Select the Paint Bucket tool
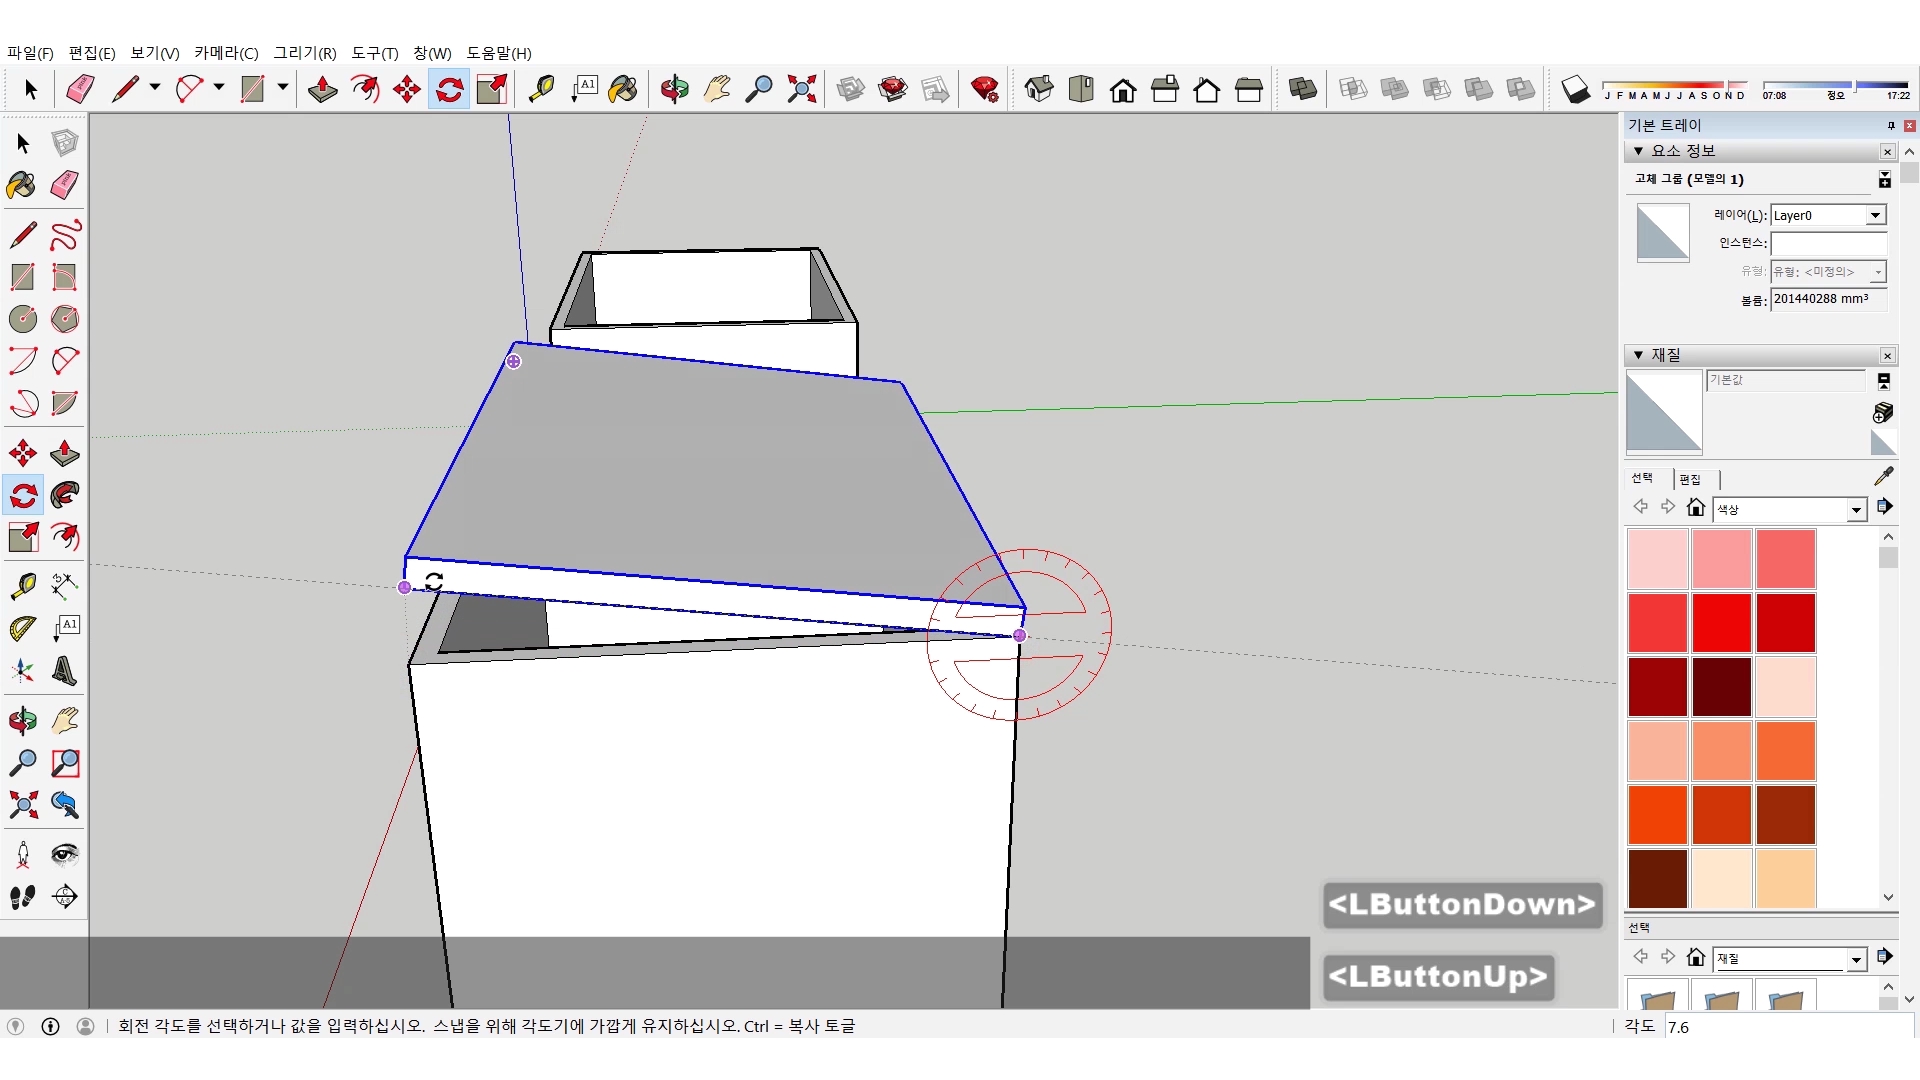Image resolution: width=1920 pixels, height=1080 pixels. click(x=22, y=185)
